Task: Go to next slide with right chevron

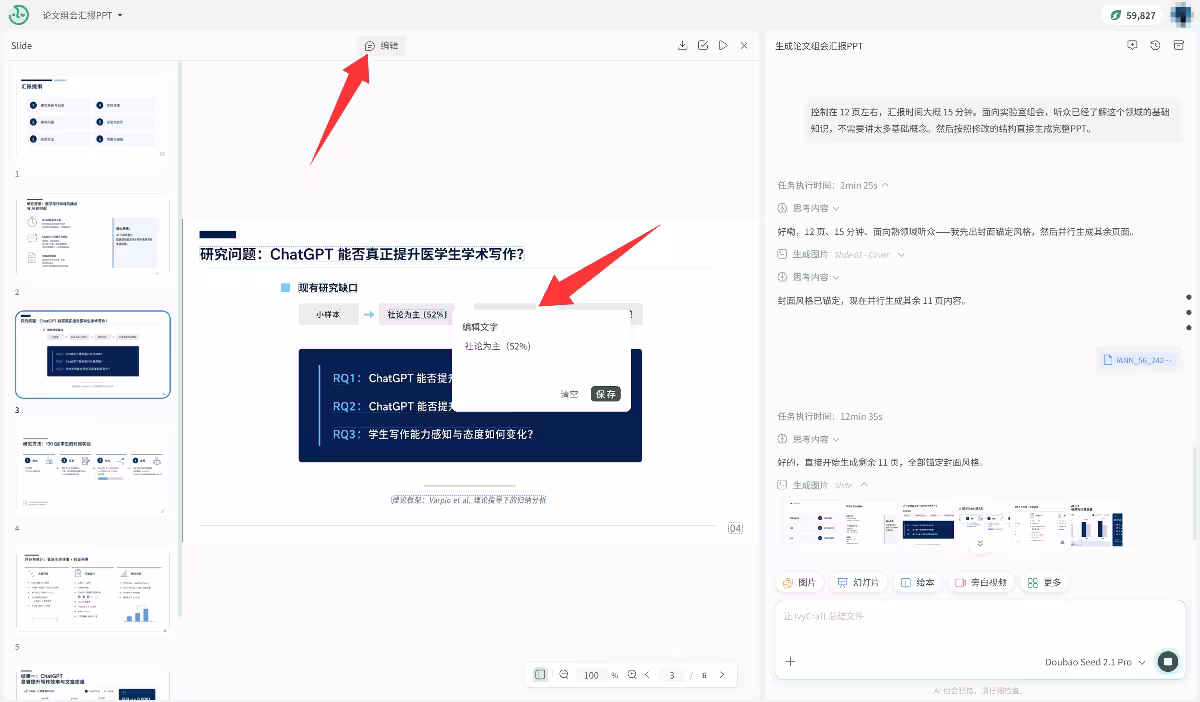Action: coord(722,675)
